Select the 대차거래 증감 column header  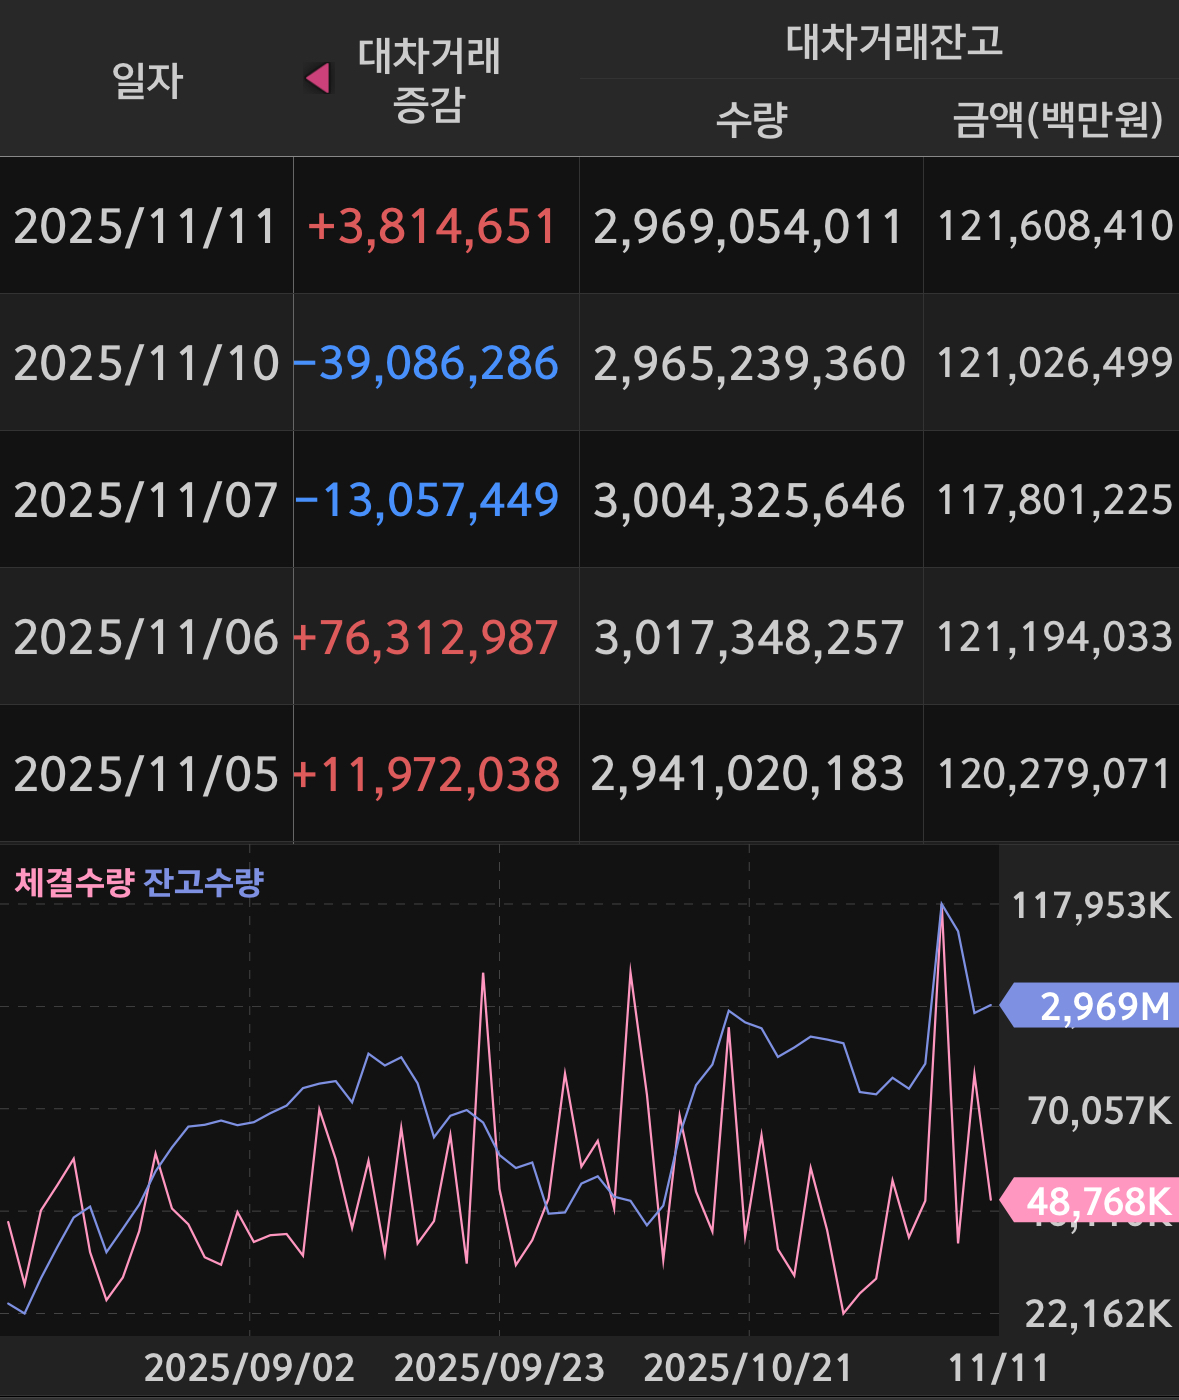pos(429,80)
